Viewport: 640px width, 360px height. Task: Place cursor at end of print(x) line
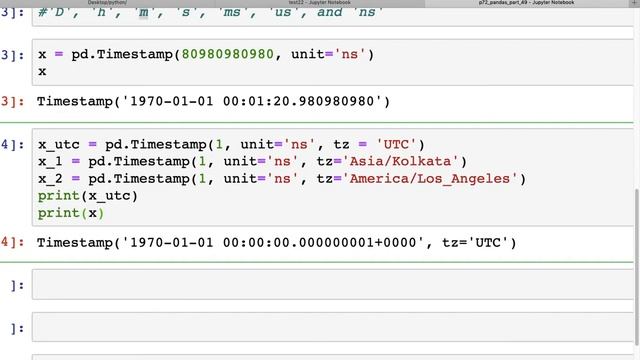tap(104, 213)
